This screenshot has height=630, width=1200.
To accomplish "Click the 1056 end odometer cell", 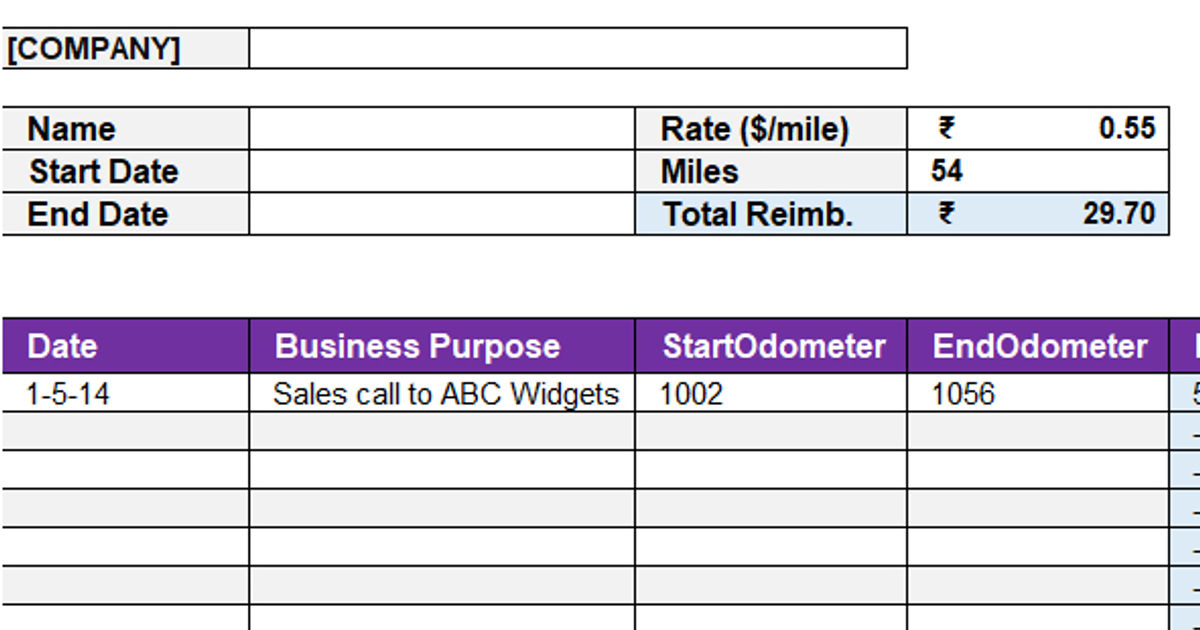I will [x=1037, y=393].
